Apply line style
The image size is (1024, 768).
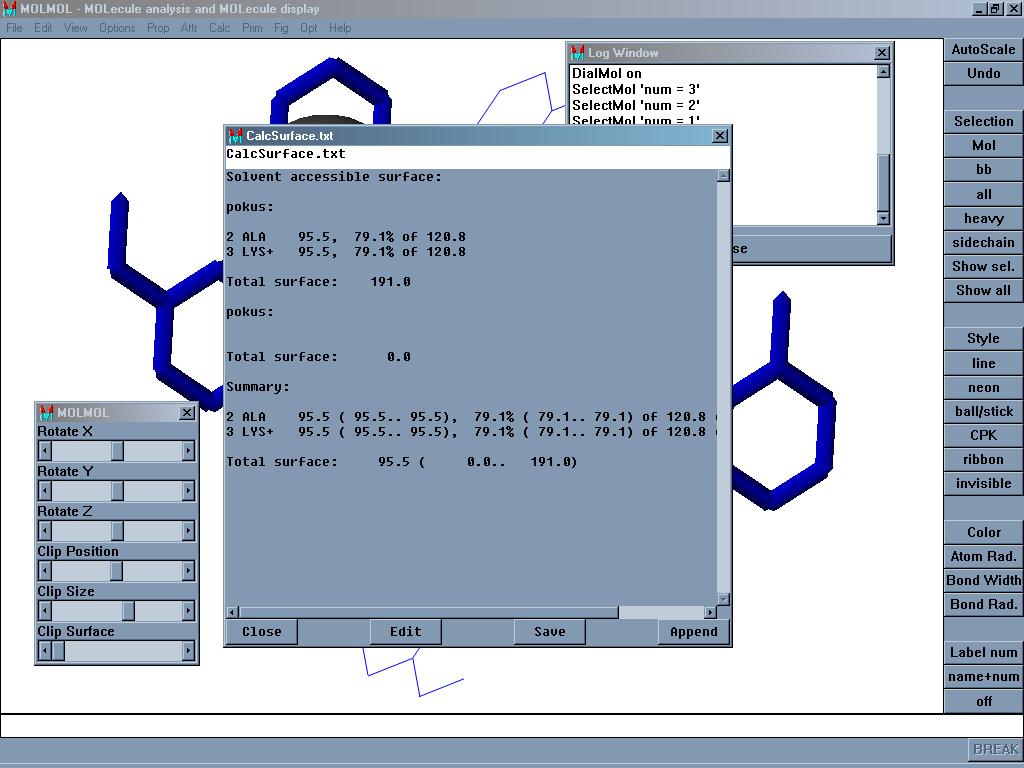click(x=983, y=363)
